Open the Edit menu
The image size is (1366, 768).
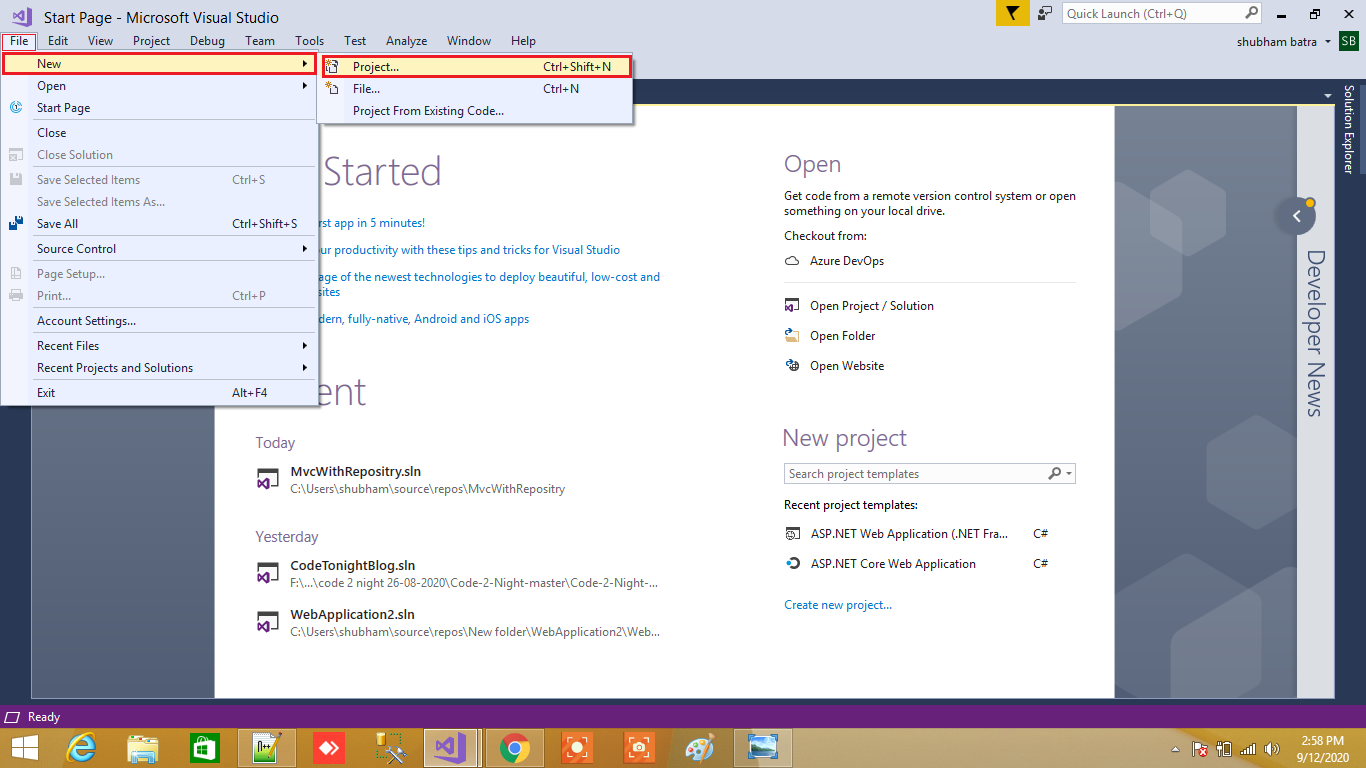[58, 41]
